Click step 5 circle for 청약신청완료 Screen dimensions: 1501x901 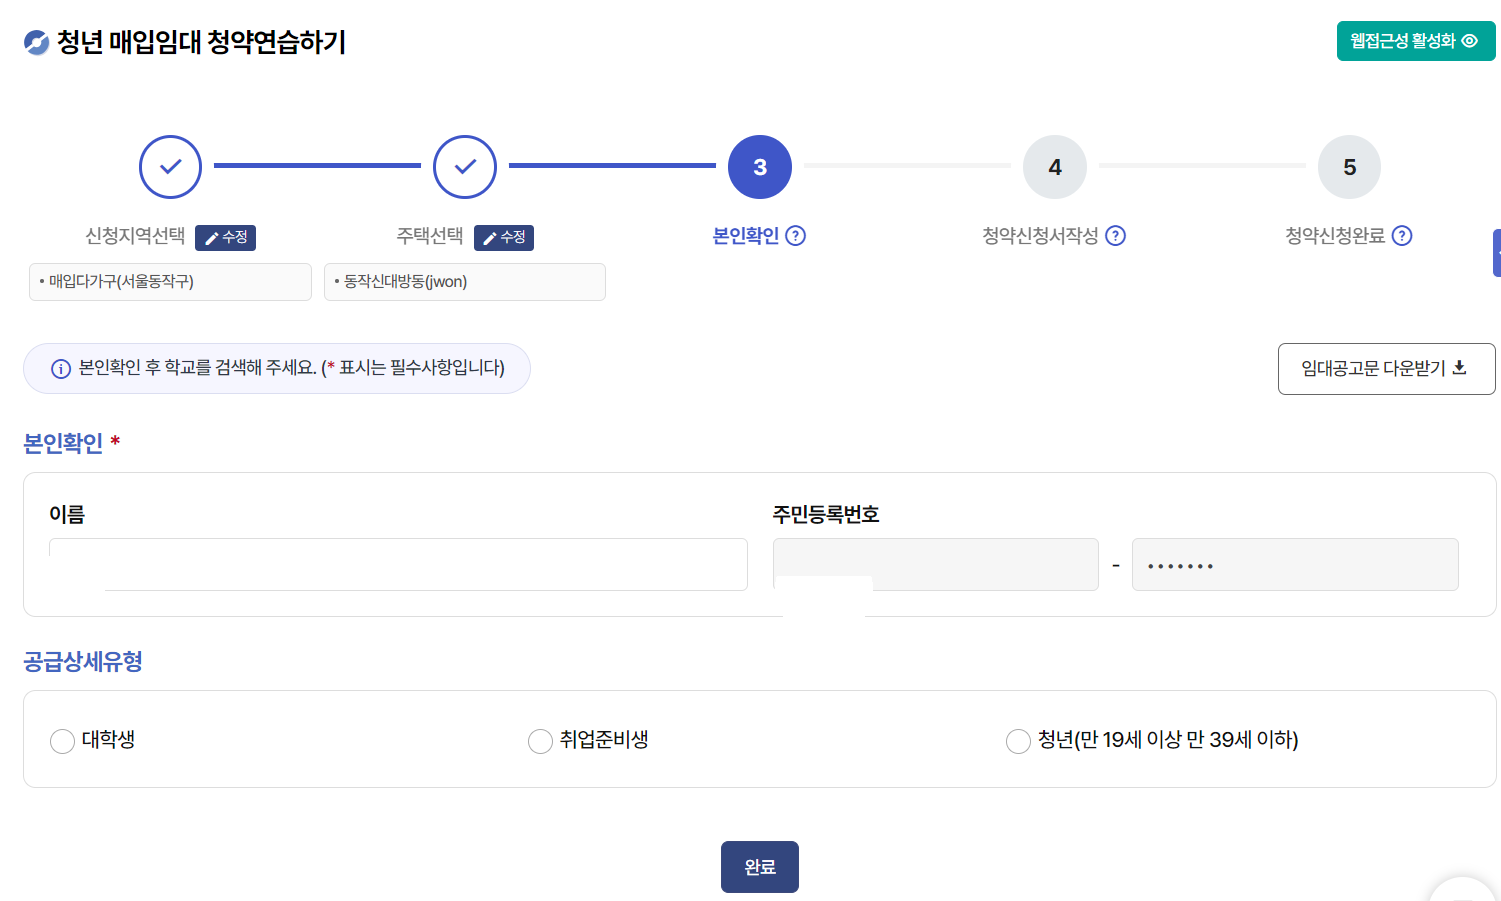coord(1349,167)
